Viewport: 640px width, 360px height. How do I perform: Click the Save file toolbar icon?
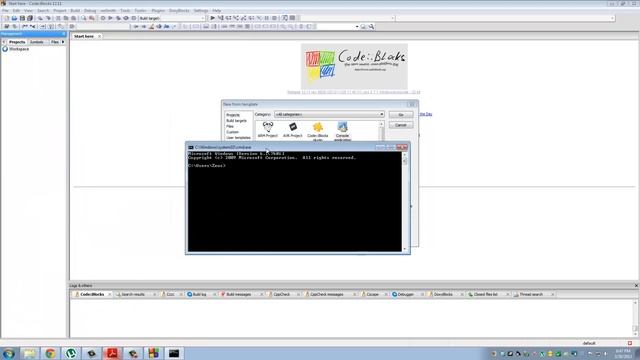22,18
